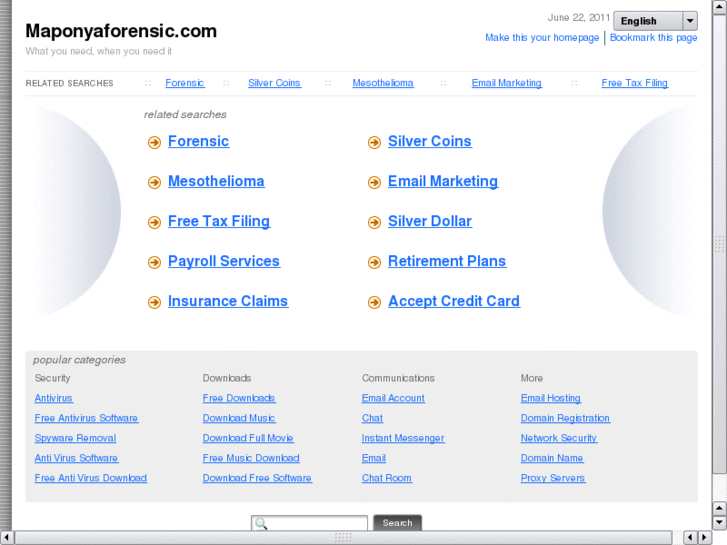Image resolution: width=727 pixels, height=545 pixels.
Task: Click the orange arrow icon beside Mesothelioma
Action: 154,182
